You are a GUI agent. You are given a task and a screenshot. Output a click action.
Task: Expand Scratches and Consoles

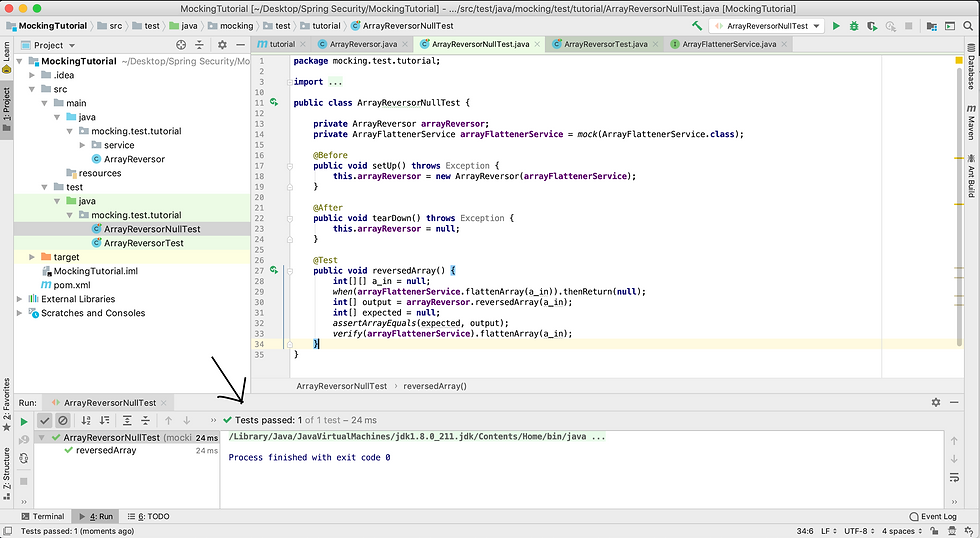coord(19,313)
